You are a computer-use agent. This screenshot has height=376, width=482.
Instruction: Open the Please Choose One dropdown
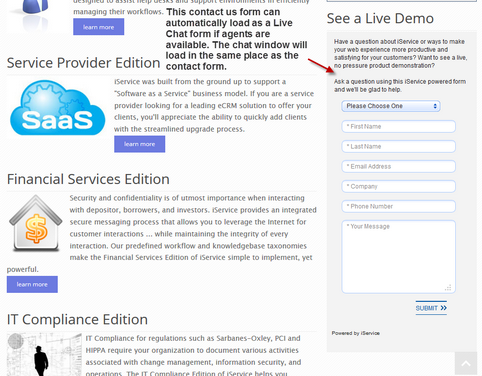[x=391, y=106]
